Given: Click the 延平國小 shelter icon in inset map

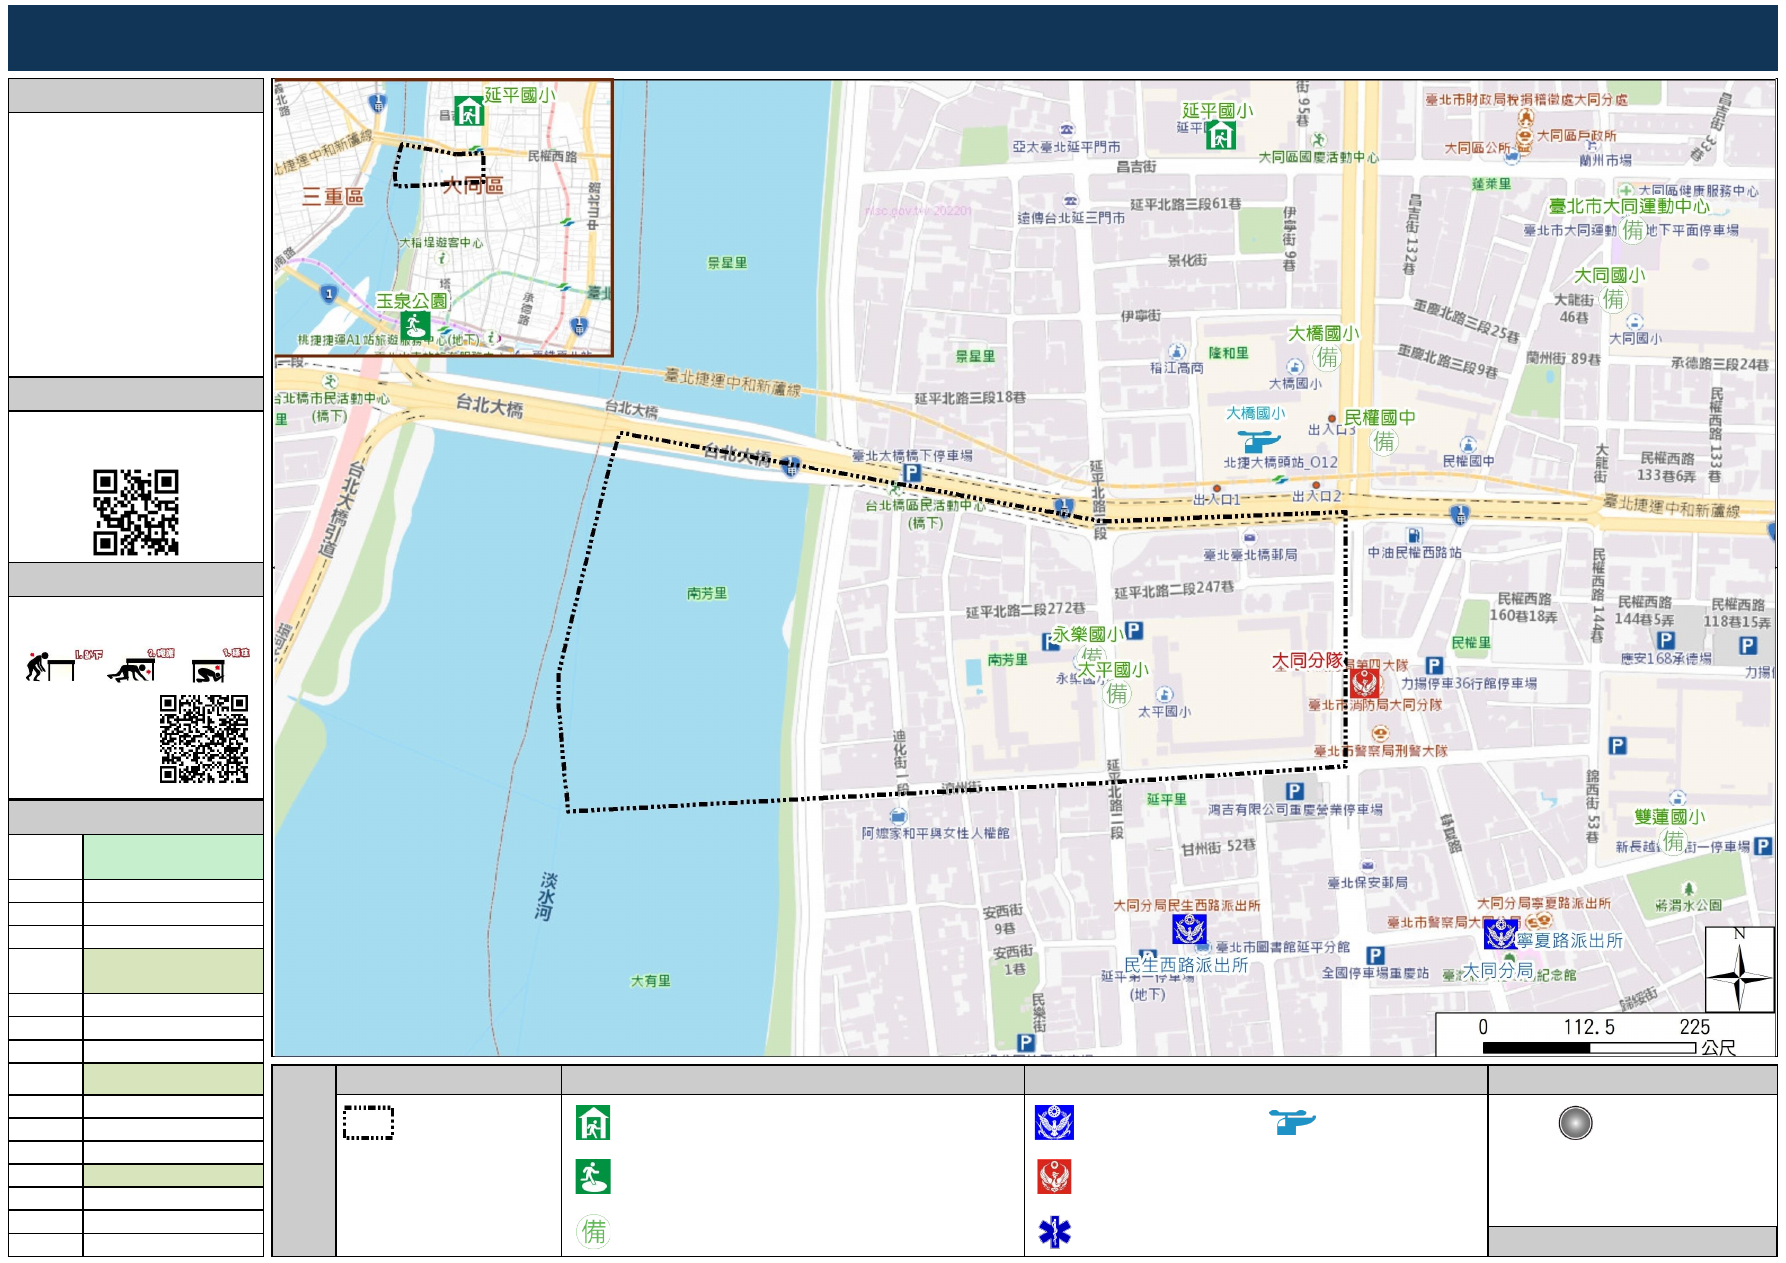Looking at the screenshot, I should click(x=468, y=110).
